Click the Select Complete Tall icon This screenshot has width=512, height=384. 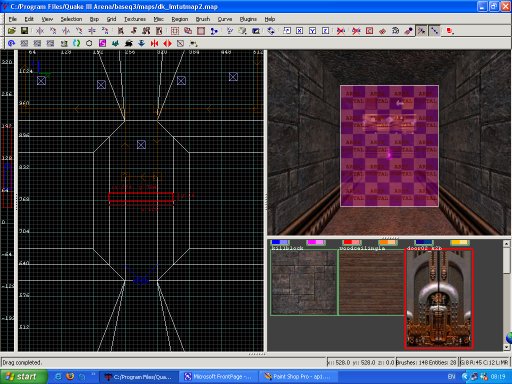[121, 31]
